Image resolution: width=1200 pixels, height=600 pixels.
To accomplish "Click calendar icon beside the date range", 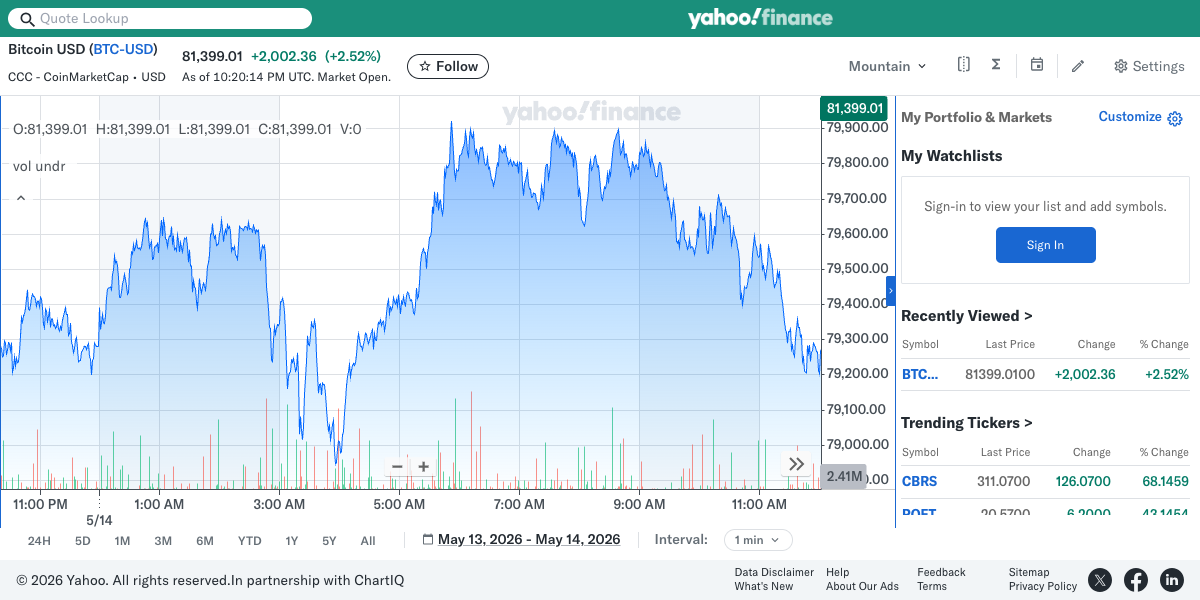I will 428,540.
